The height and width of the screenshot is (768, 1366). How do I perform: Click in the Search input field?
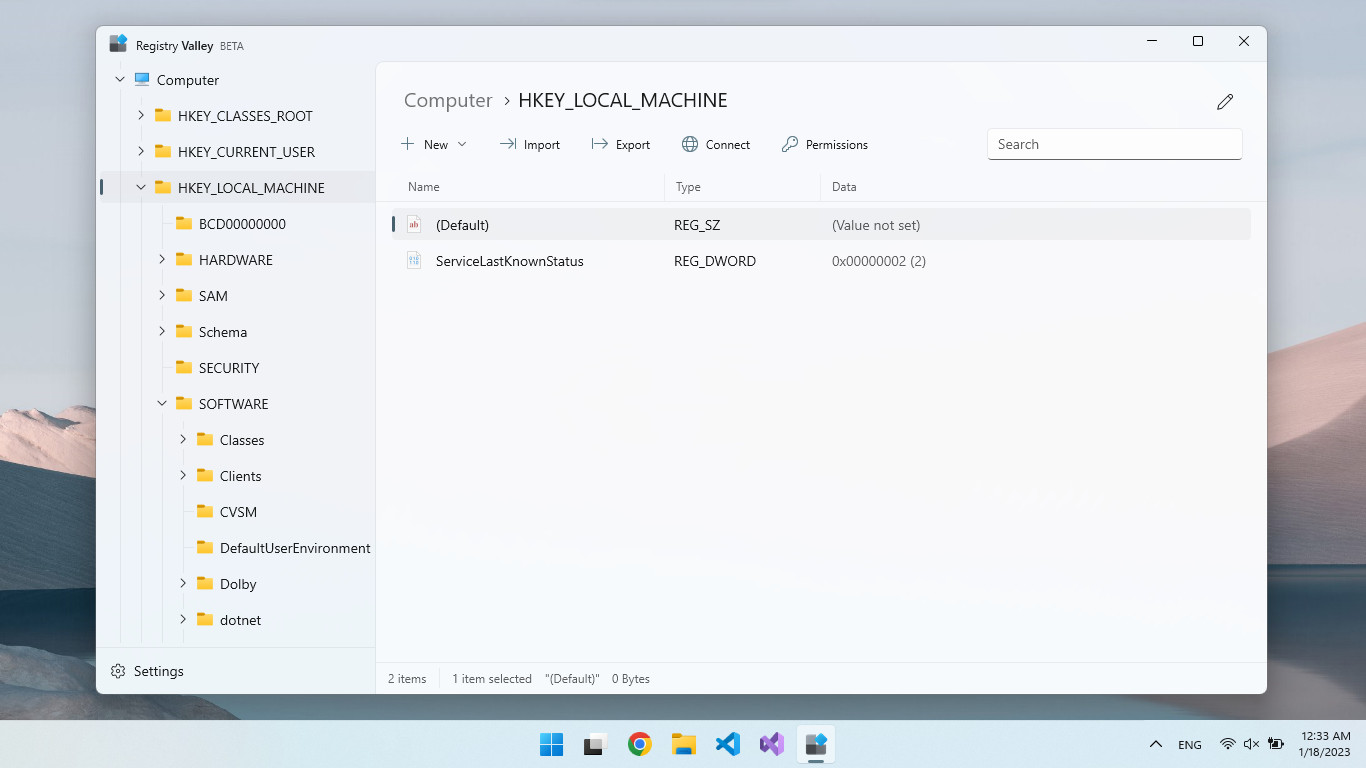1114,144
